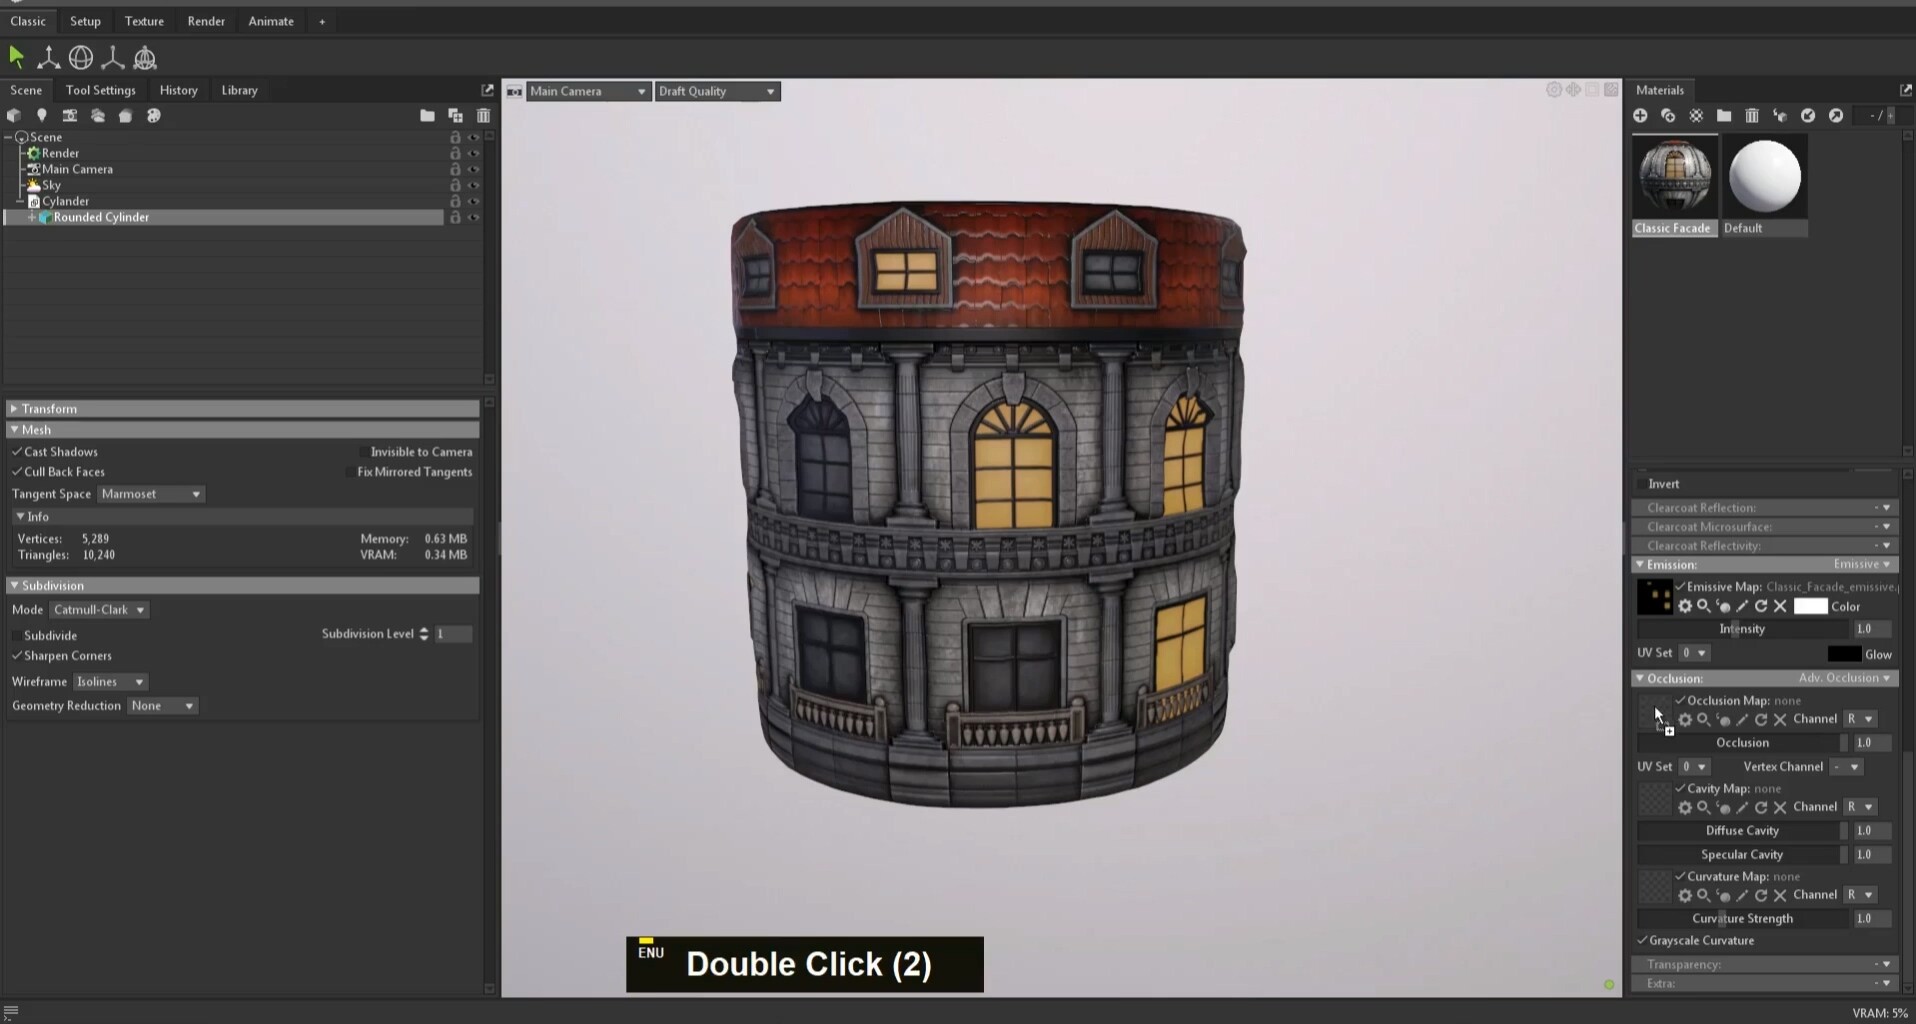The image size is (1916, 1024).
Task: Open the Texture menu
Action: [144, 21]
